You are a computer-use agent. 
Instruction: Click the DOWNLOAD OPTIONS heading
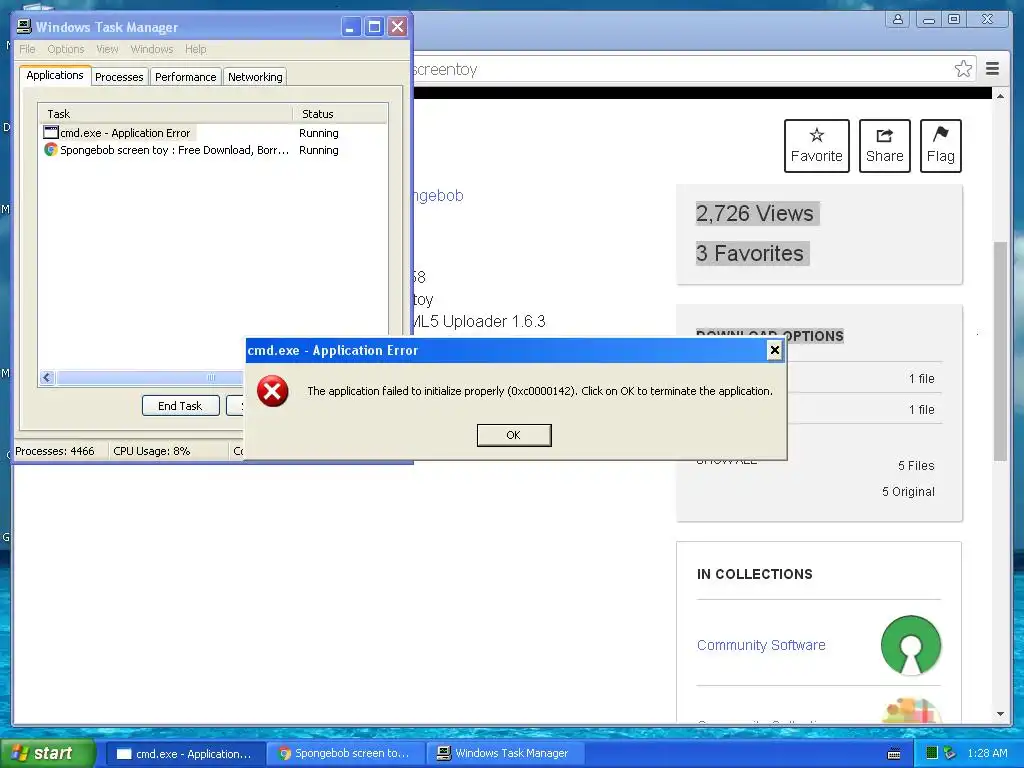click(x=770, y=336)
